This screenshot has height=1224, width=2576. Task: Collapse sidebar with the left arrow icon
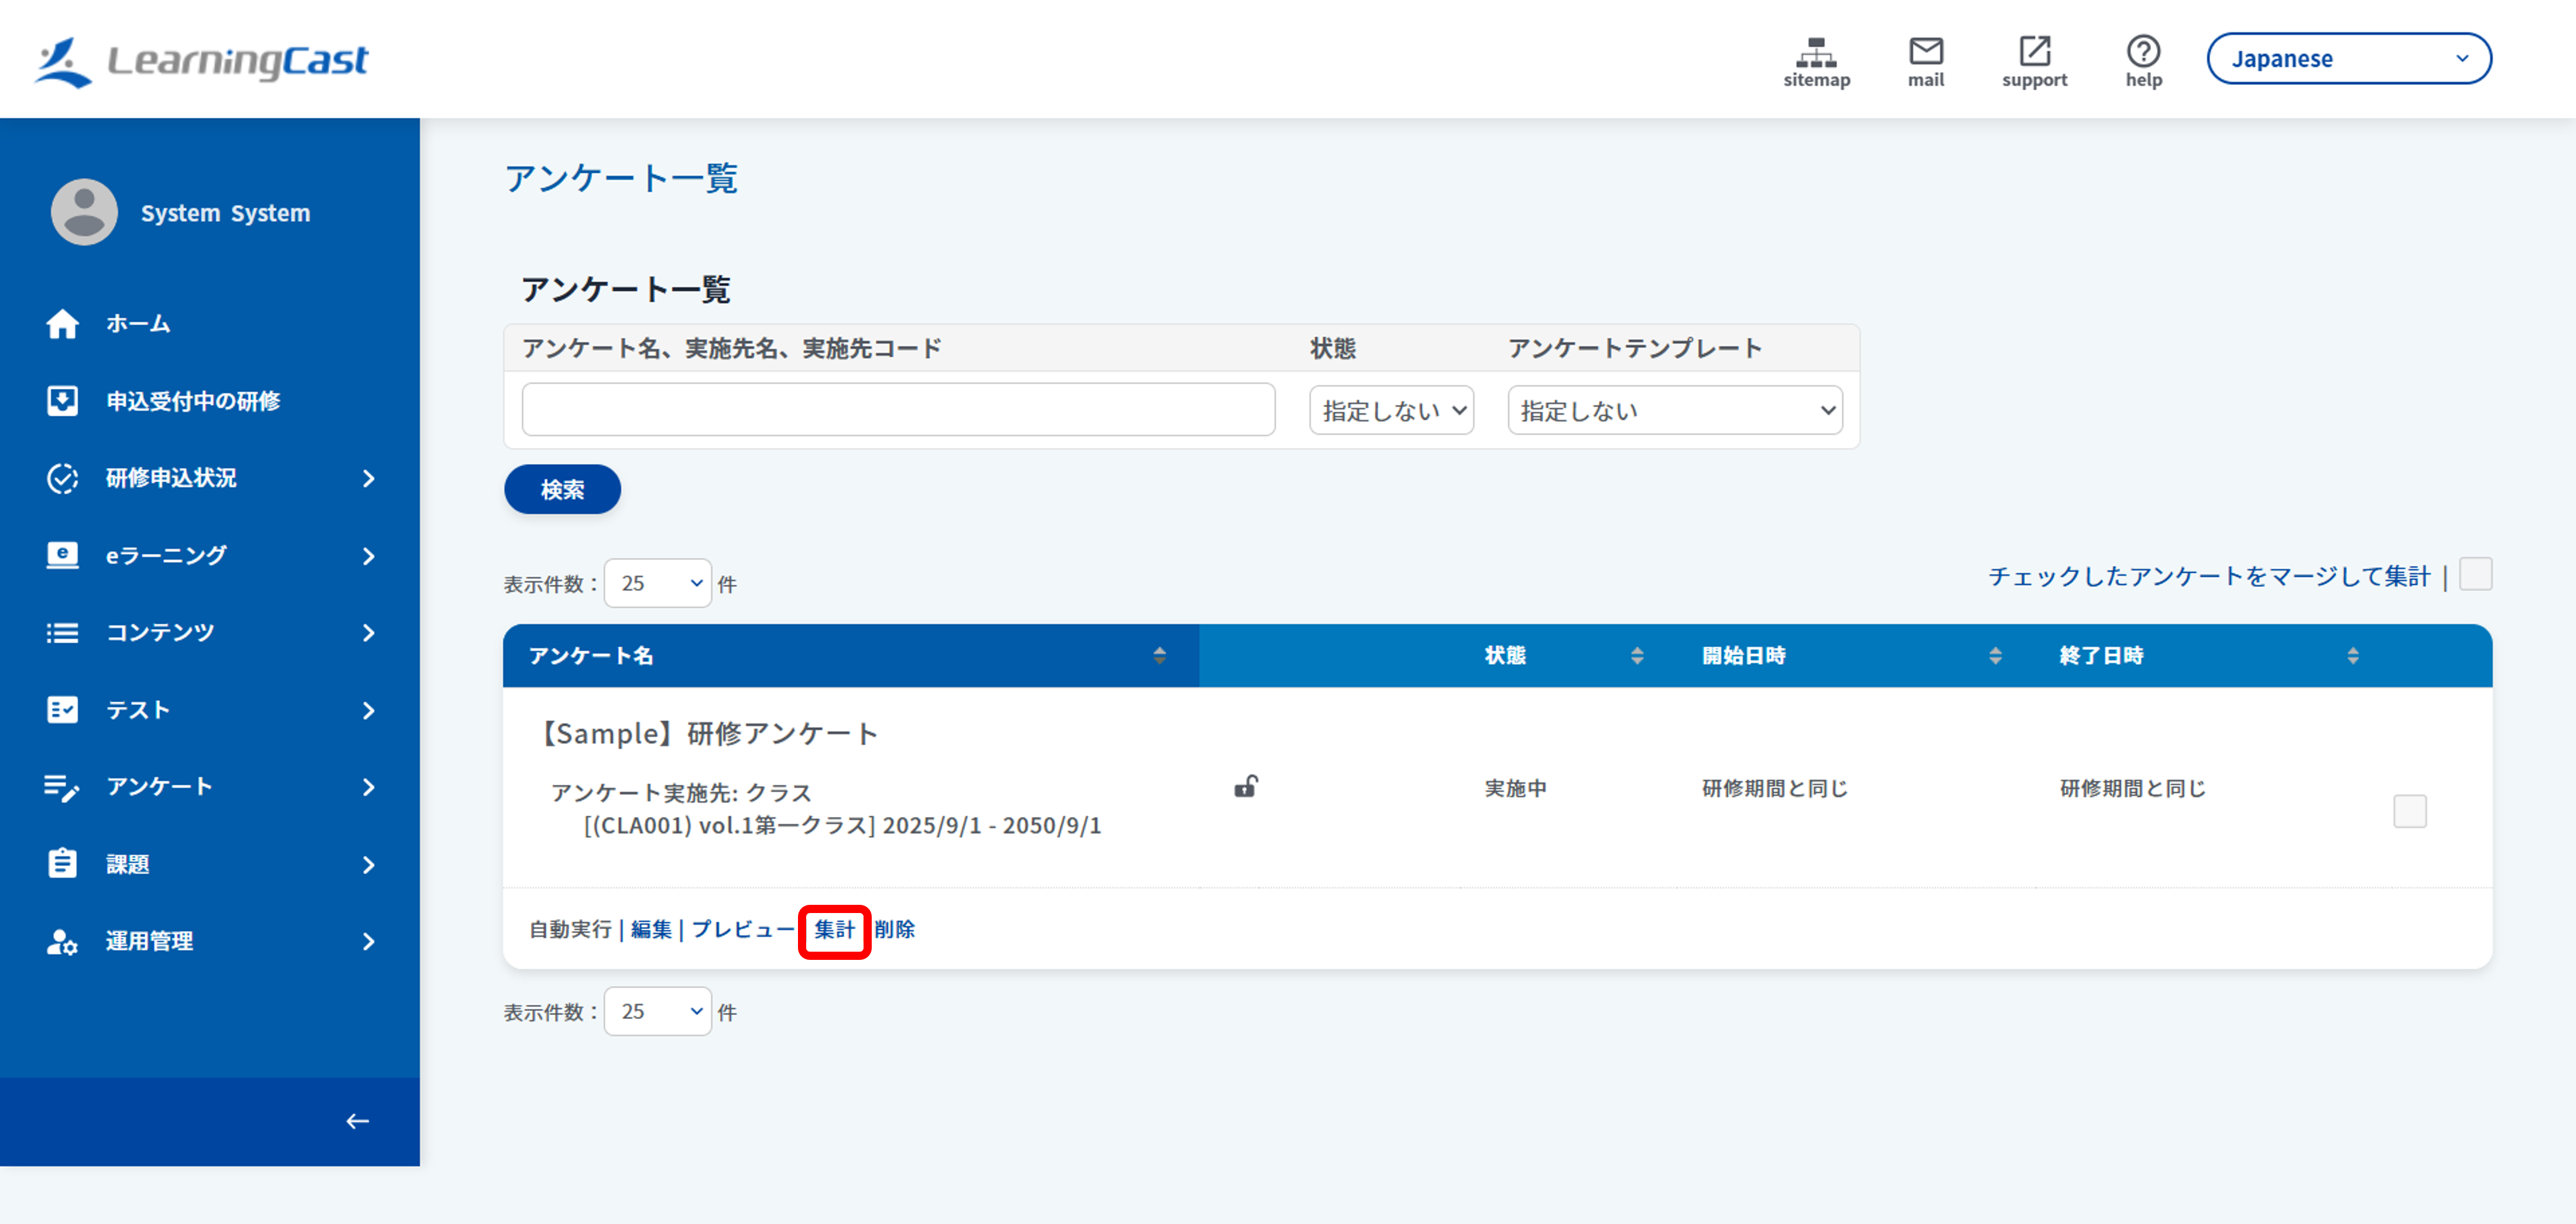coord(357,1121)
